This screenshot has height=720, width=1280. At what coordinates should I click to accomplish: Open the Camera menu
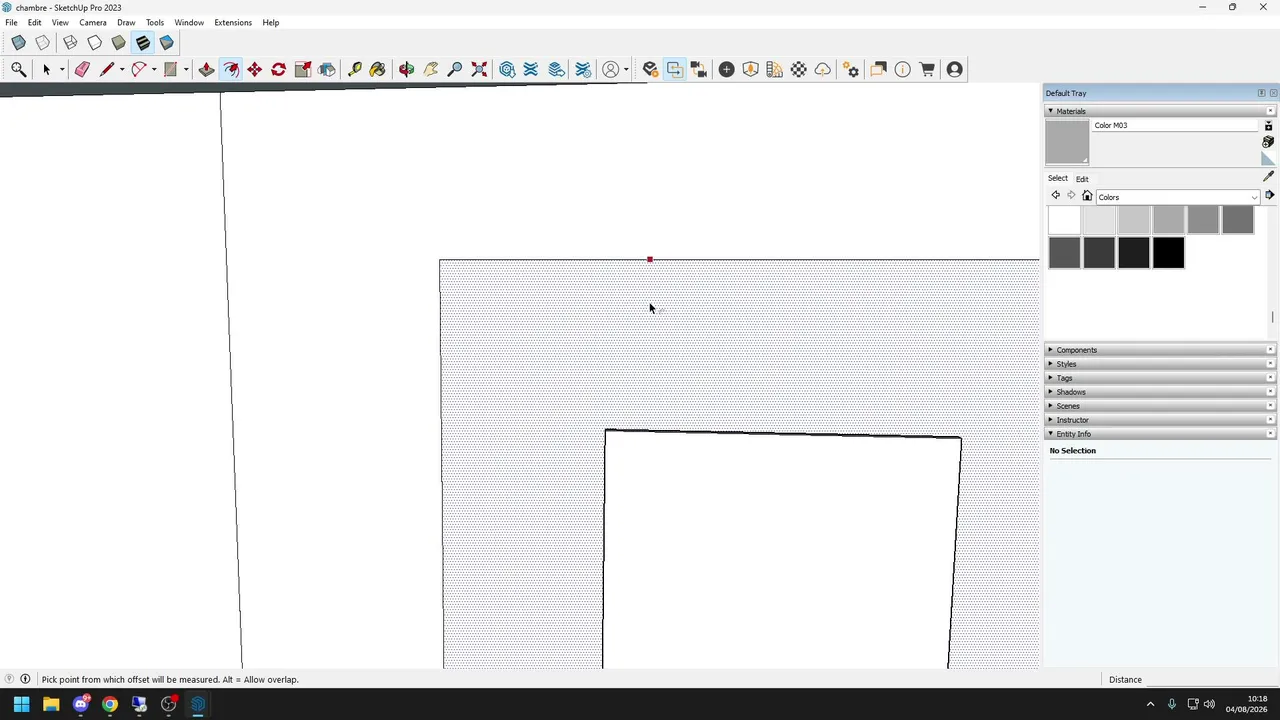pyautogui.click(x=93, y=22)
